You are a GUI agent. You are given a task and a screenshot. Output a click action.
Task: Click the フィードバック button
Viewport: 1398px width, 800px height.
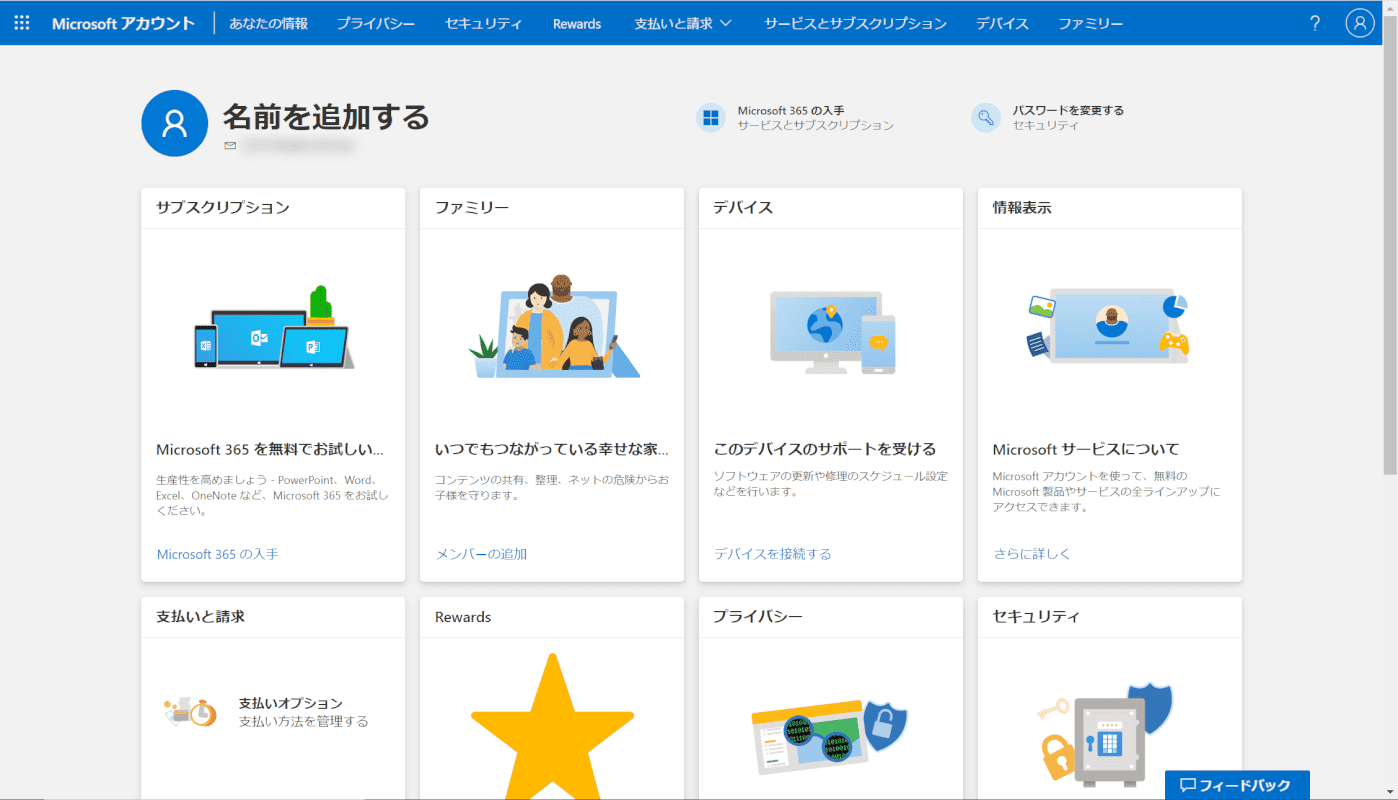pyautogui.click(x=1237, y=785)
